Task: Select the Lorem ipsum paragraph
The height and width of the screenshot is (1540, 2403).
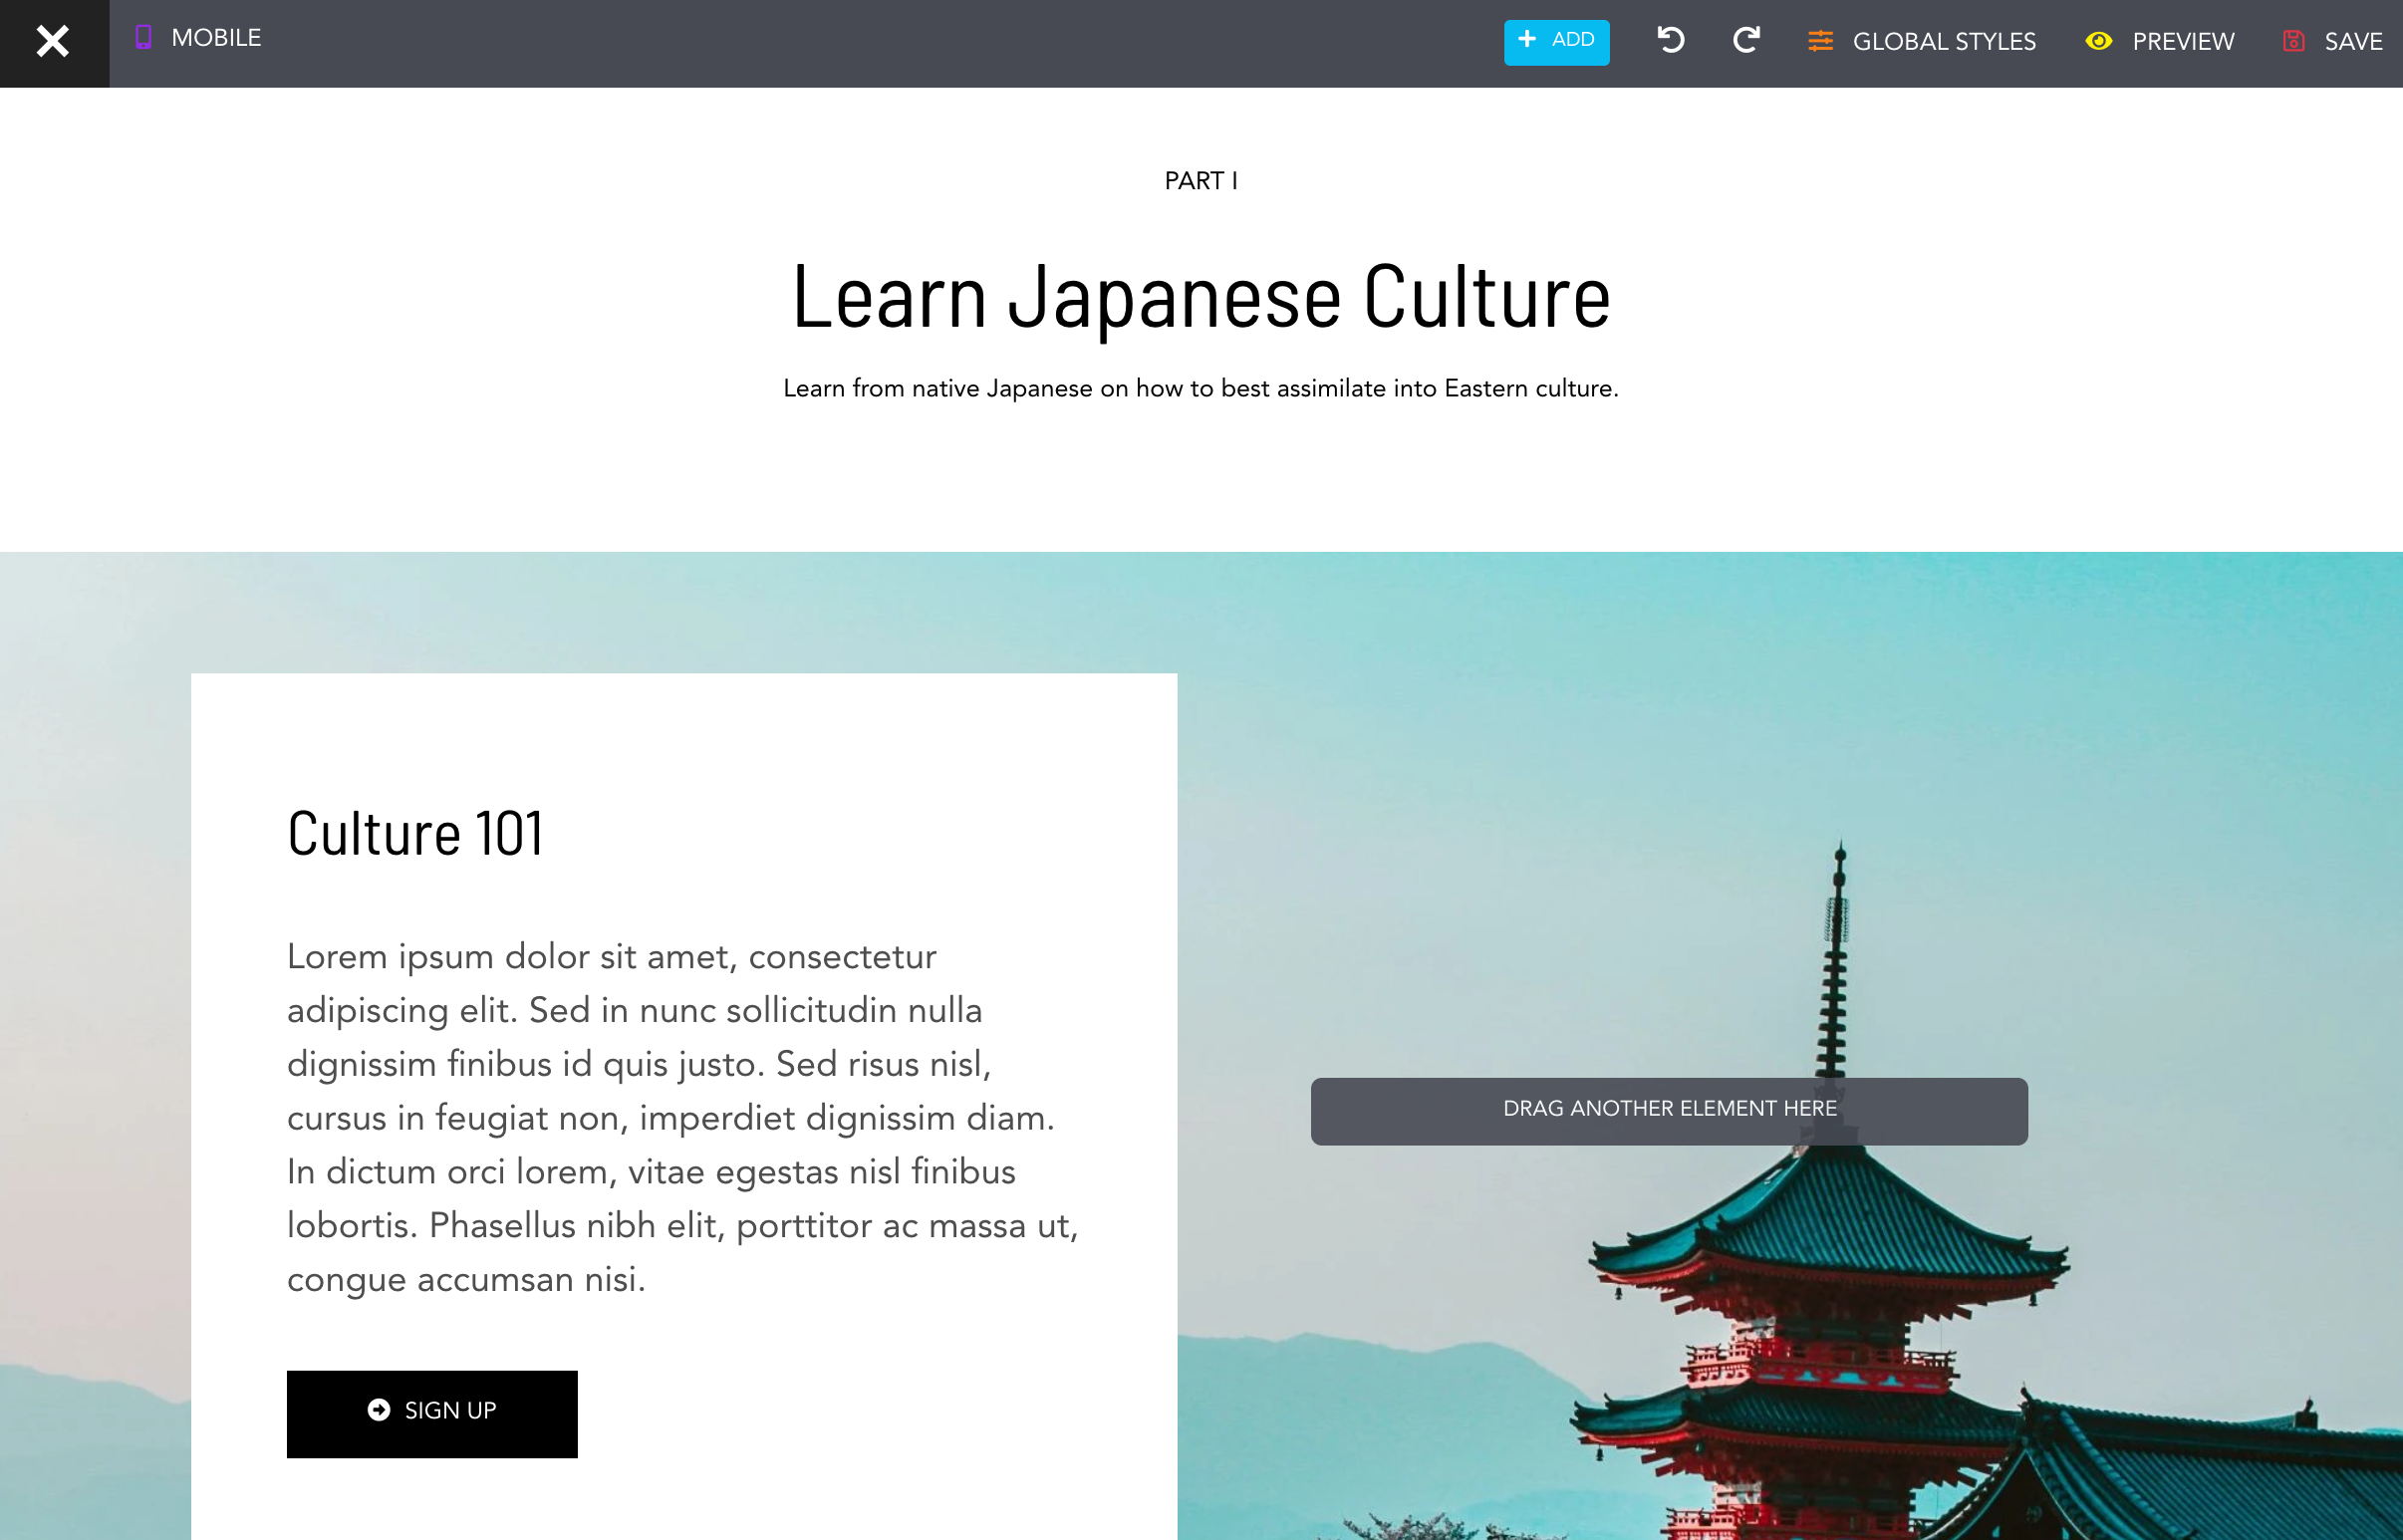Action: [683, 1117]
